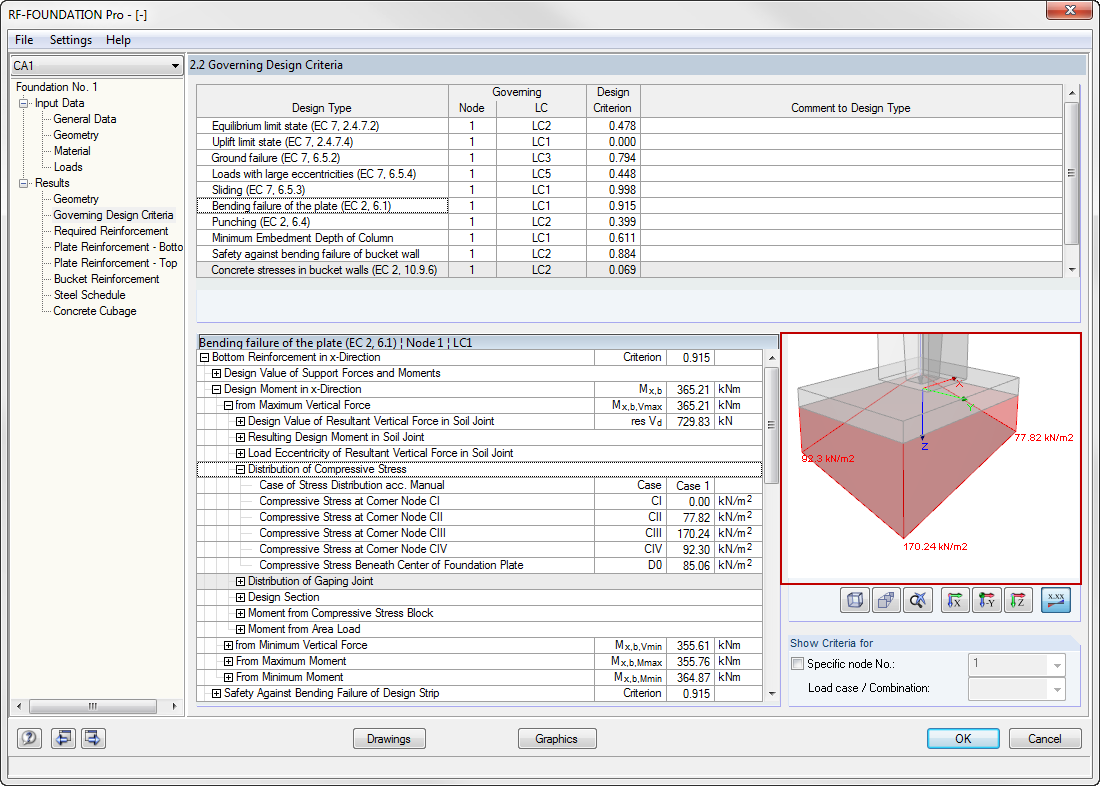Select Bucket Reinforcement in the tree
Viewport: 1100px width, 786px height.
[x=107, y=279]
